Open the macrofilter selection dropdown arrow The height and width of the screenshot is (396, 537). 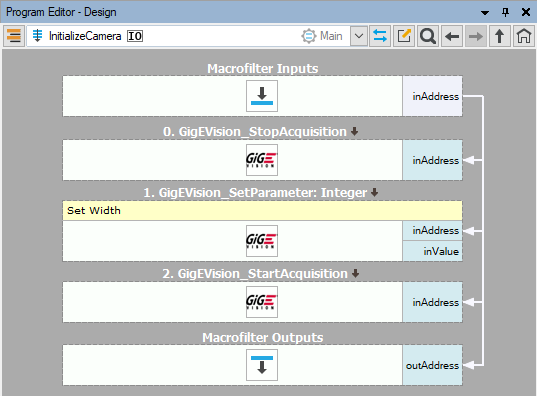coord(359,36)
